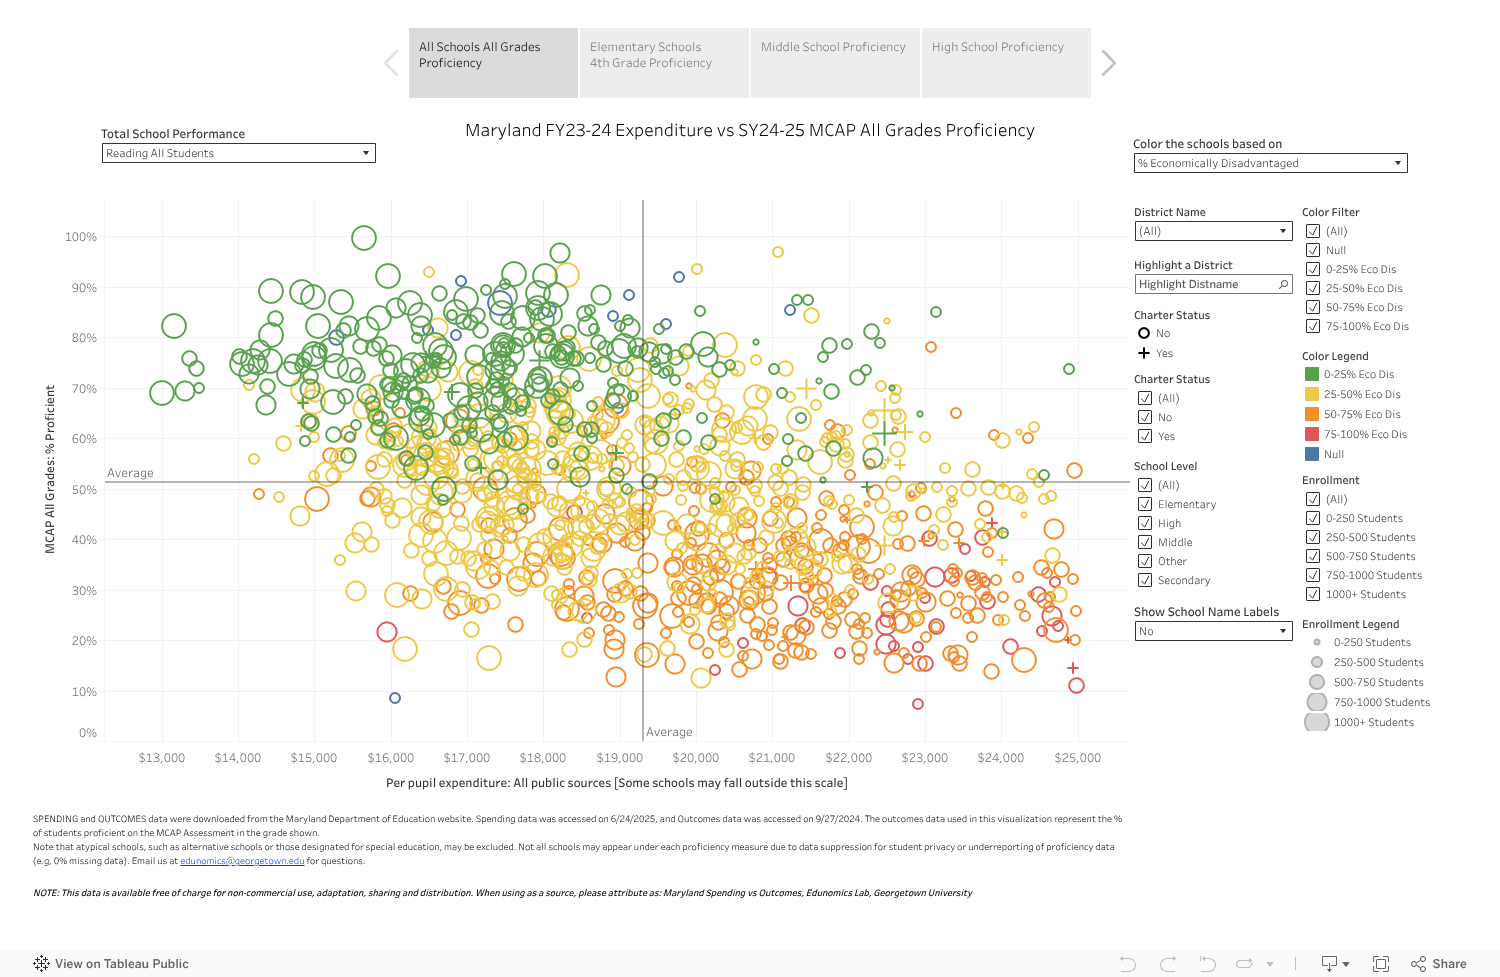Click the green 0-25% Eco Dis color swatch

point(1314,373)
